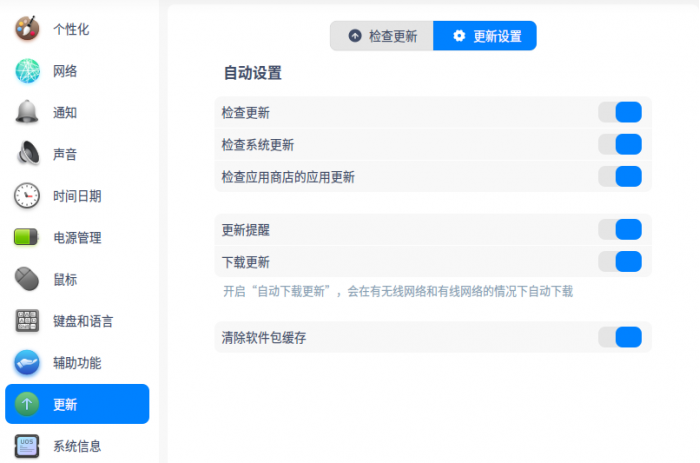Select the 更新 sidebar label
The width and height of the screenshot is (700, 463).
65,405
